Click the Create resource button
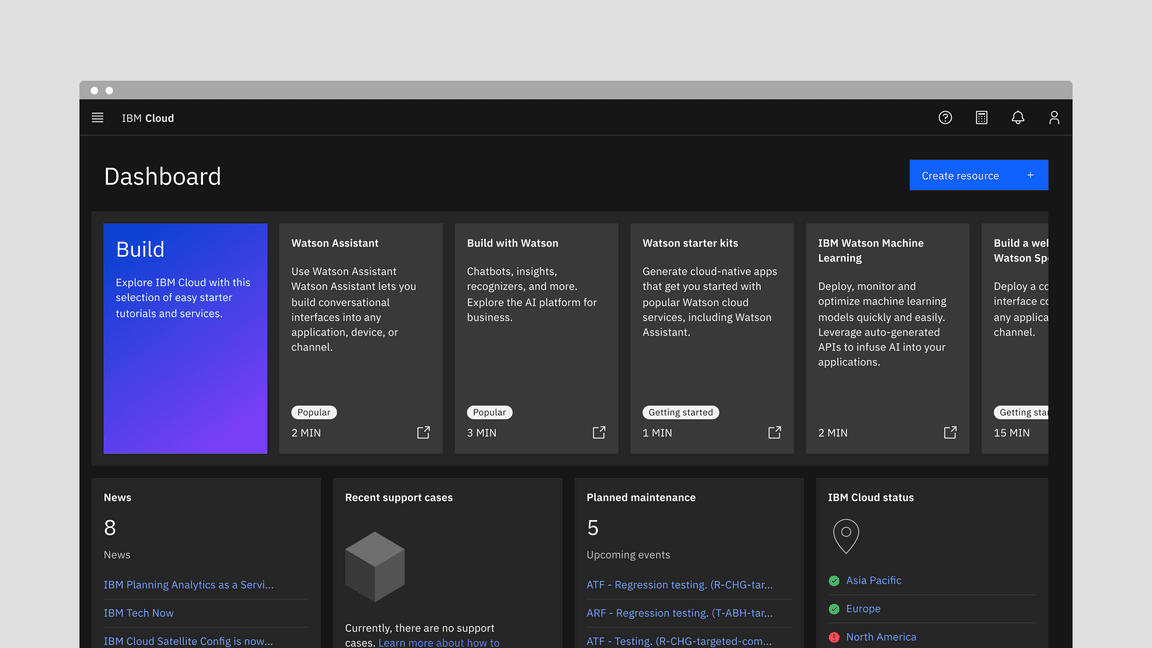 coord(978,175)
